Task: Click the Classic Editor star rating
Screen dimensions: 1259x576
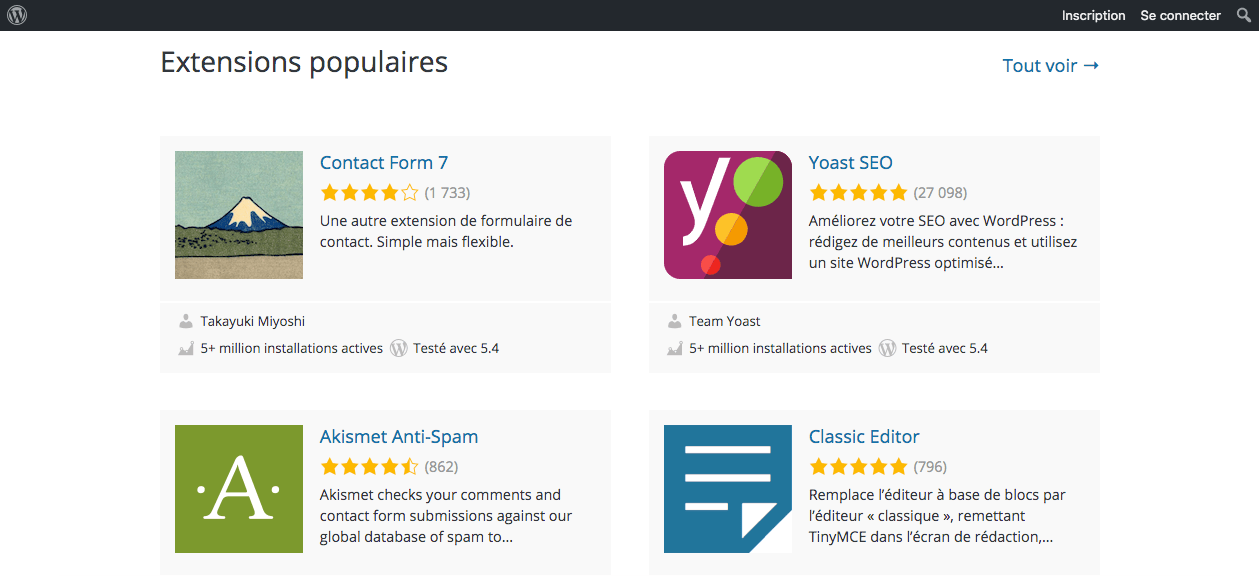Action: [858, 467]
